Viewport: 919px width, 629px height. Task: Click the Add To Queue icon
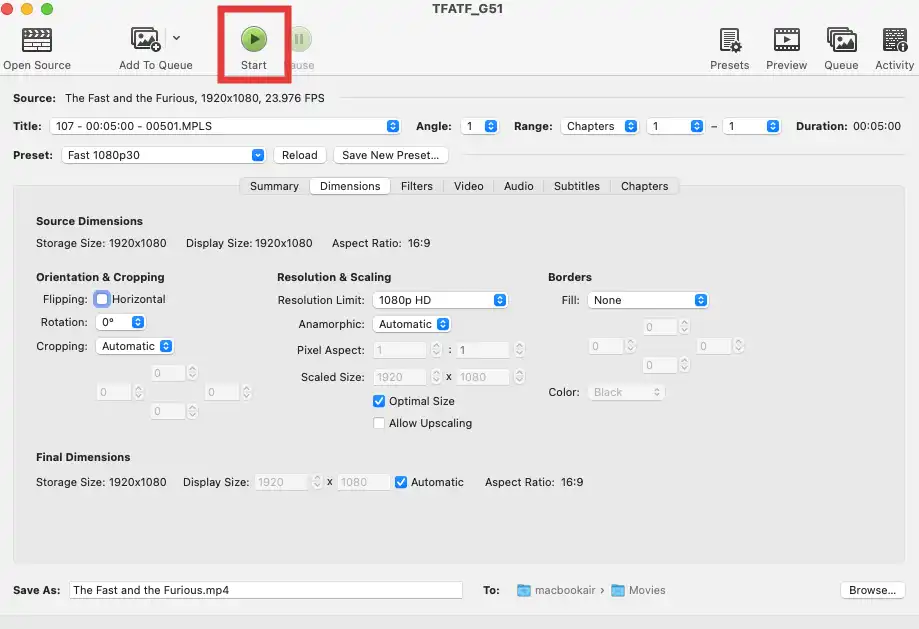(146, 40)
